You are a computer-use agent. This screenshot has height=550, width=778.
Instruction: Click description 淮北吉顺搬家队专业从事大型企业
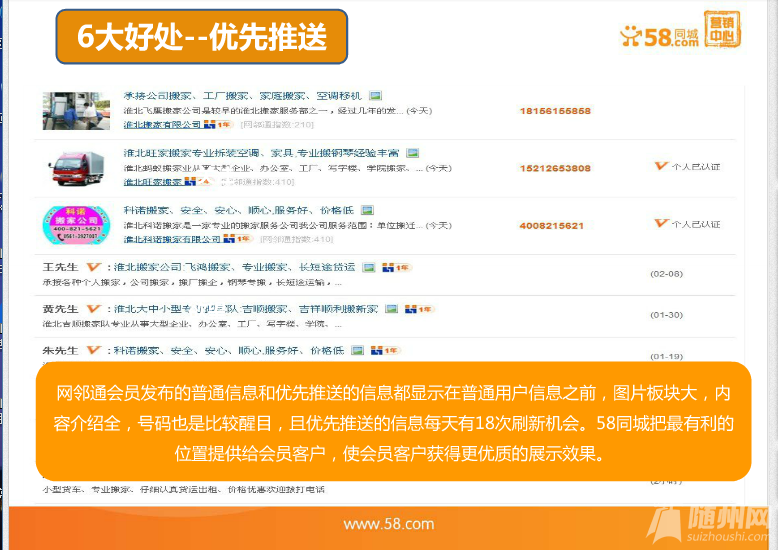[x=193, y=324]
